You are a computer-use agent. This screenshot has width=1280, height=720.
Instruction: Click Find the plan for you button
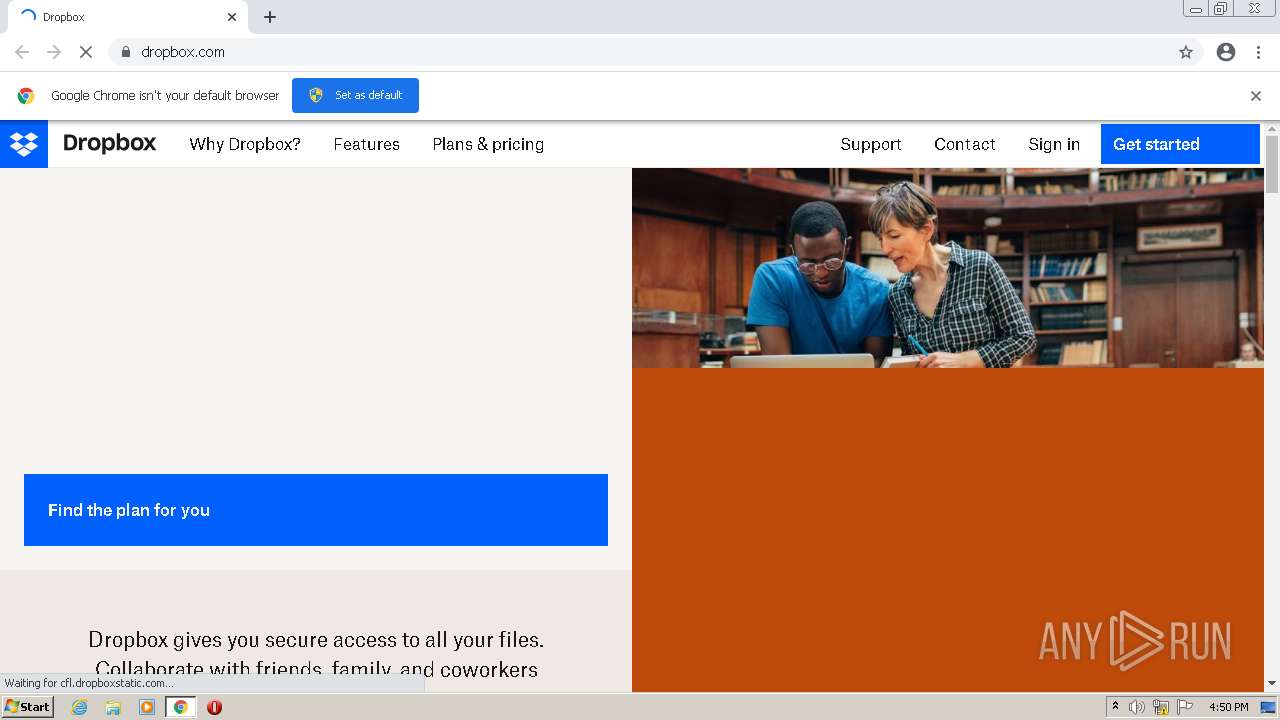pyautogui.click(x=316, y=510)
